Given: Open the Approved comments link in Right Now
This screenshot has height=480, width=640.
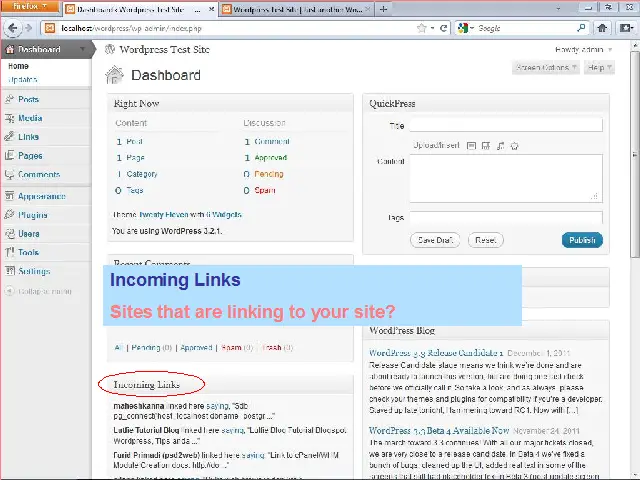Looking at the screenshot, I should coord(271,158).
